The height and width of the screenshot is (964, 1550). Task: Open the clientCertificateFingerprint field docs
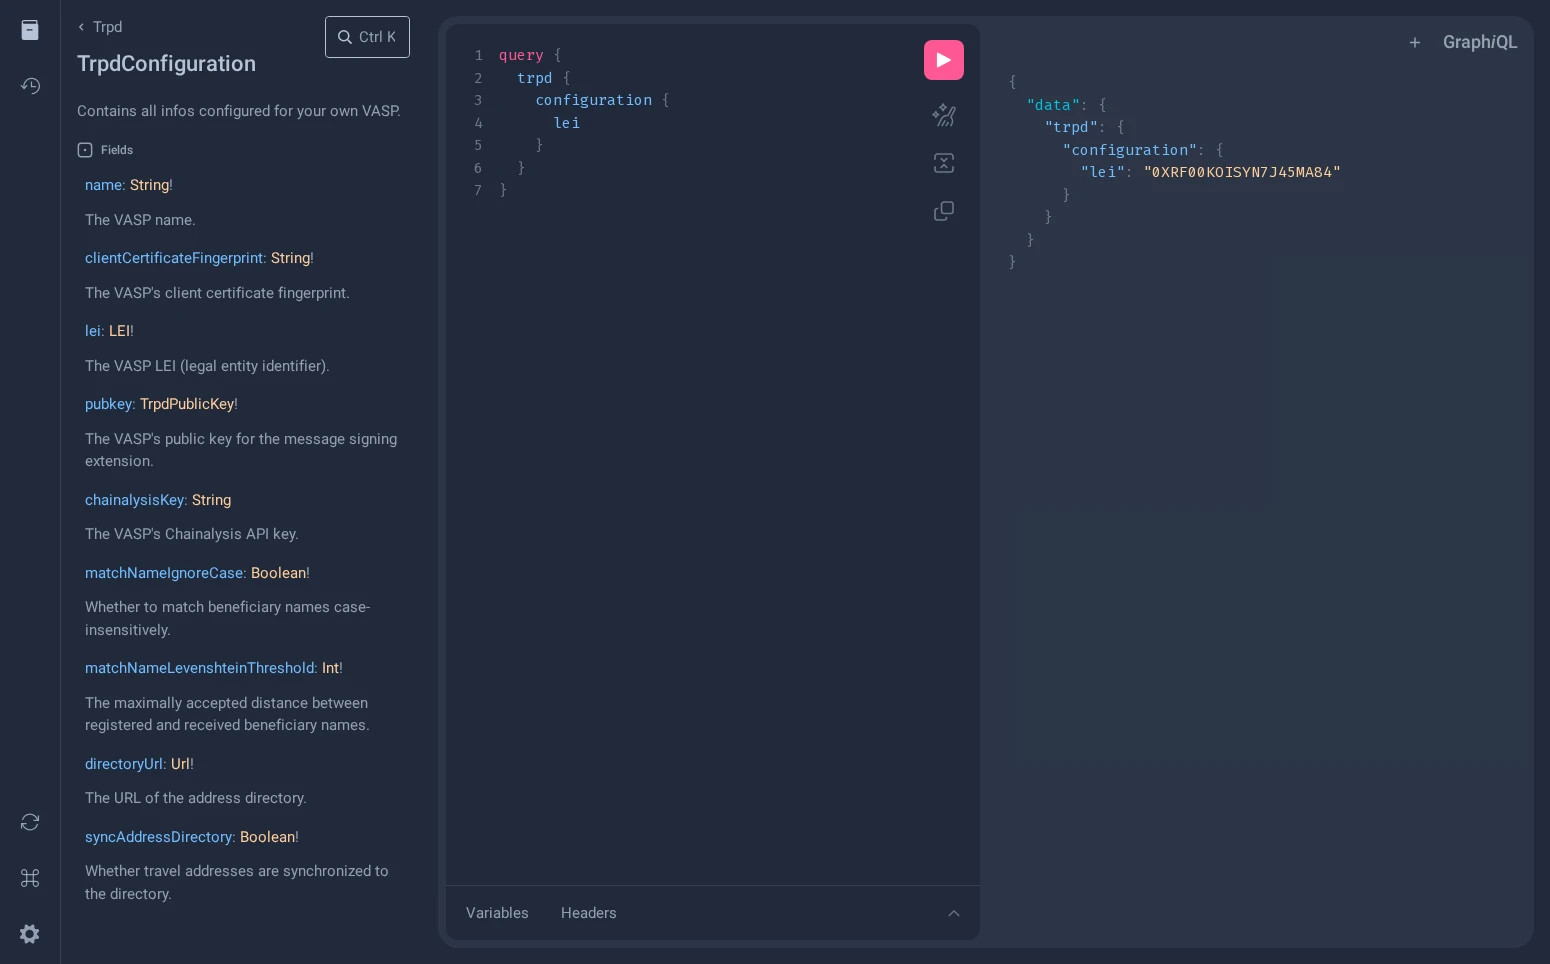[x=175, y=258]
